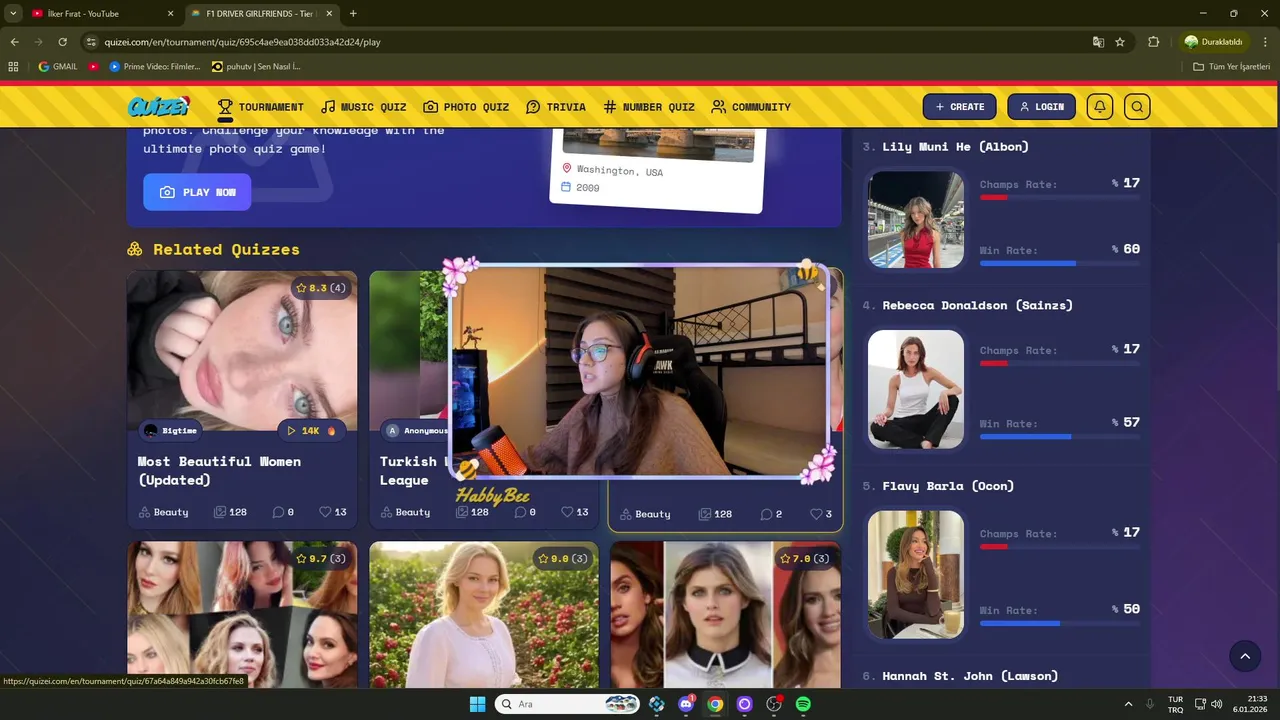Viewport: 1280px width, 720px height.
Task: Bookmark this page with the star
Action: [1120, 42]
